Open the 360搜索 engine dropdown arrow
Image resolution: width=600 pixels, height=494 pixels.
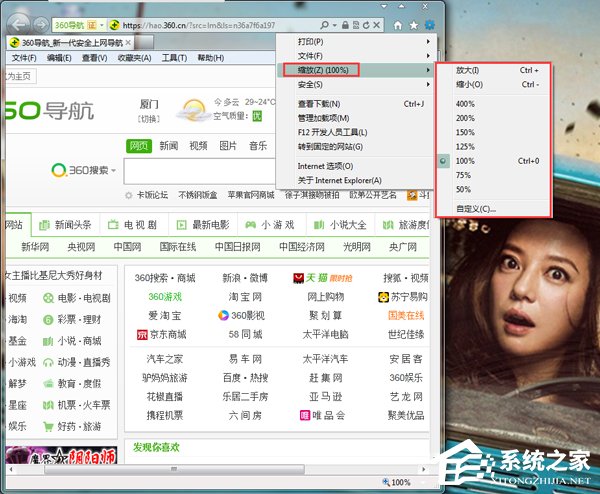point(114,171)
